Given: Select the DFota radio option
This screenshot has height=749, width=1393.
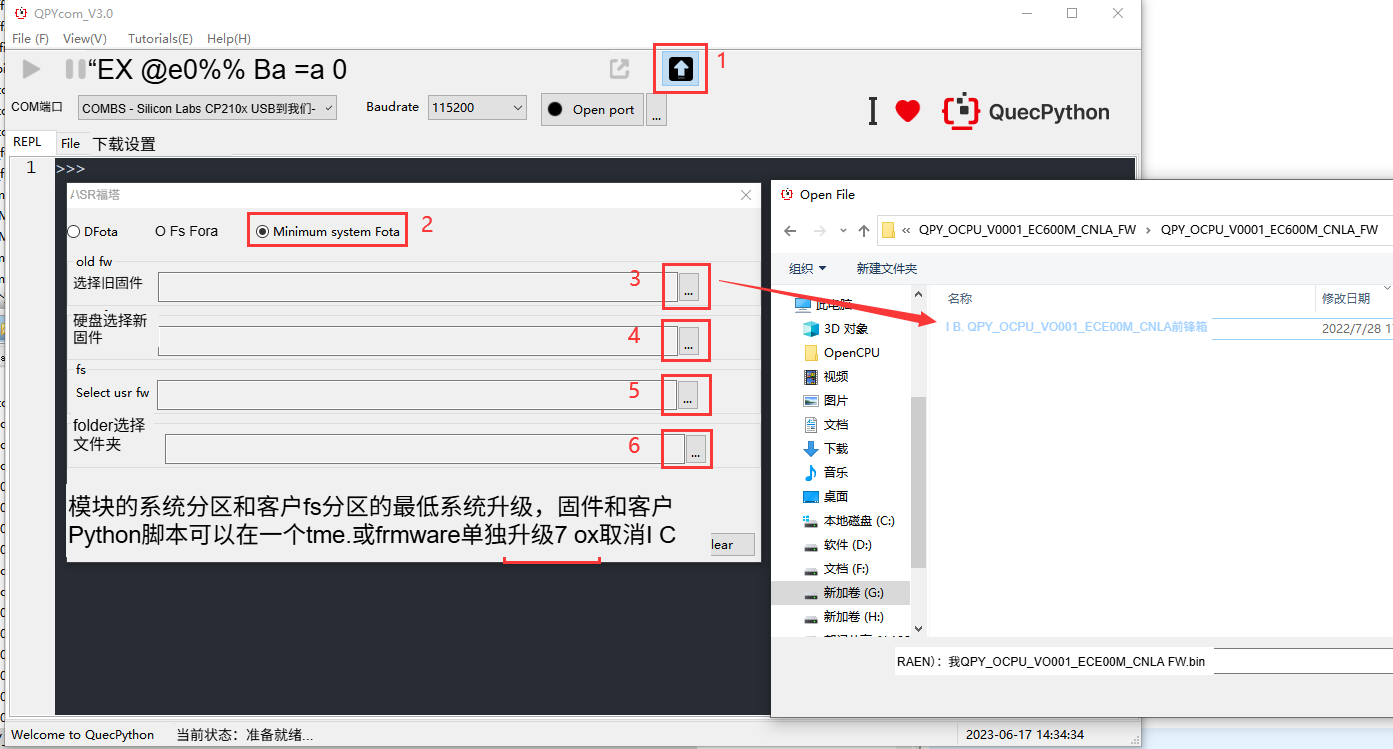Looking at the screenshot, I should pos(92,232).
